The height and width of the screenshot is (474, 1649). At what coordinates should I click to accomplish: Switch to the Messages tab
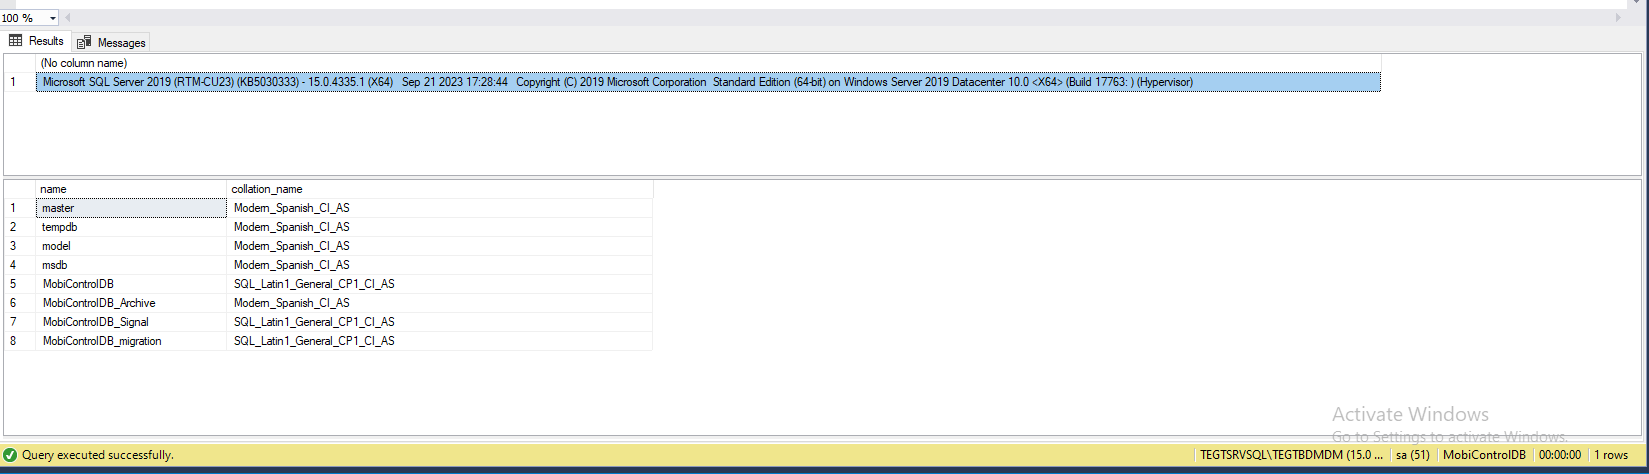[x=111, y=42]
